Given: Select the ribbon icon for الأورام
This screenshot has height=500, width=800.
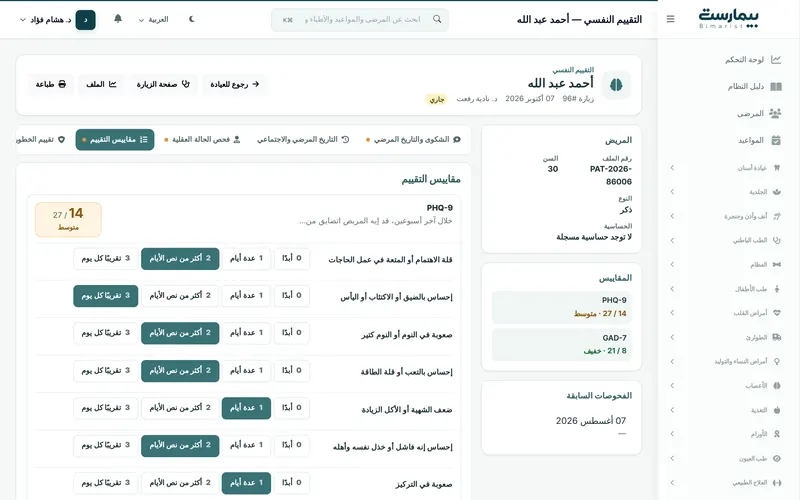Looking at the screenshot, I should click(777, 434).
